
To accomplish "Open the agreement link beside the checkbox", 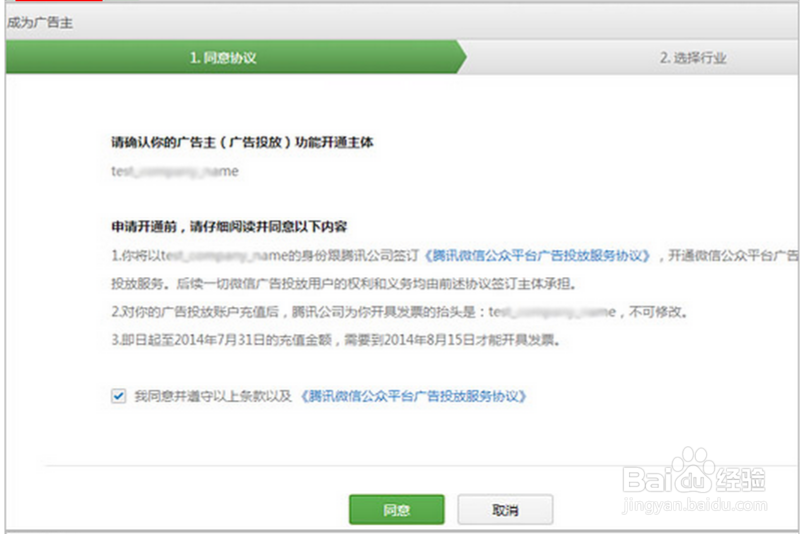I will [x=413, y=396].
